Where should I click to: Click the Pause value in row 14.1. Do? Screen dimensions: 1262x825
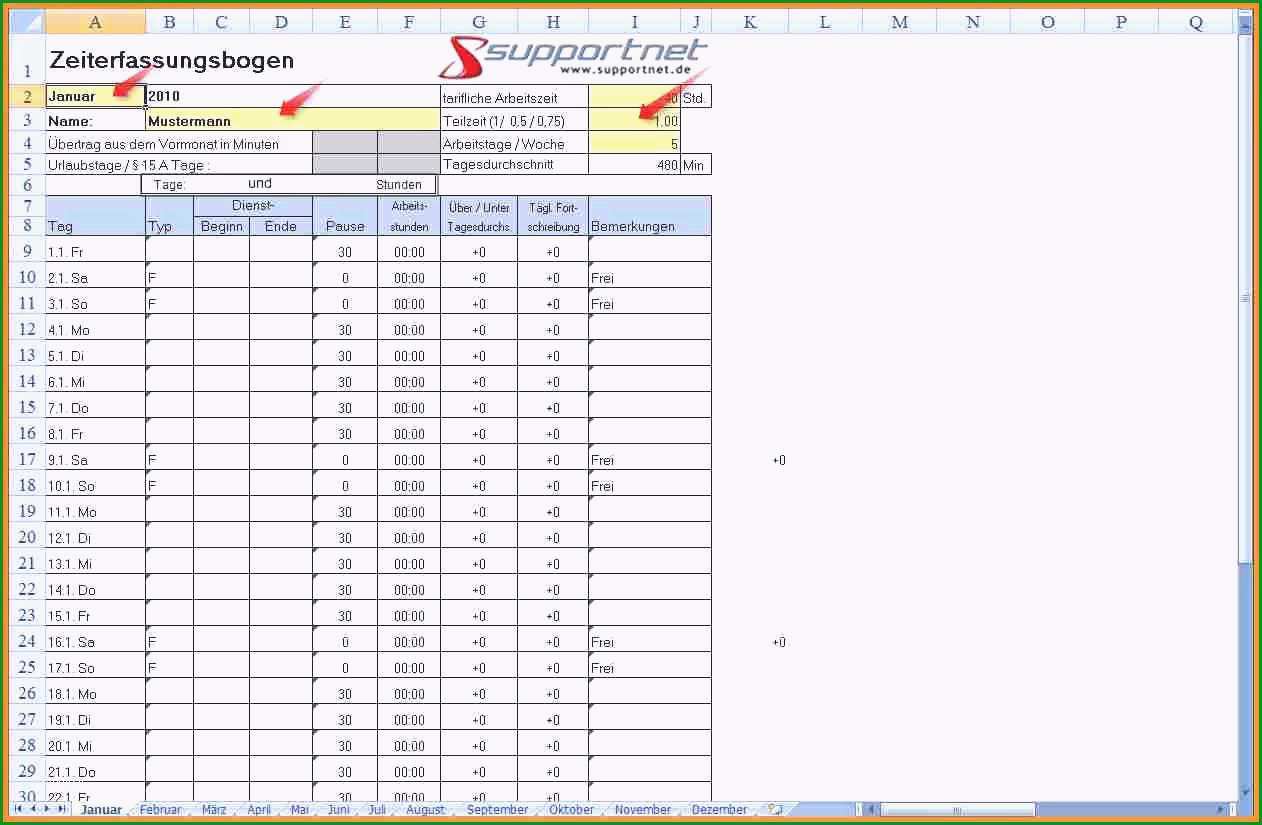(345, 589)
